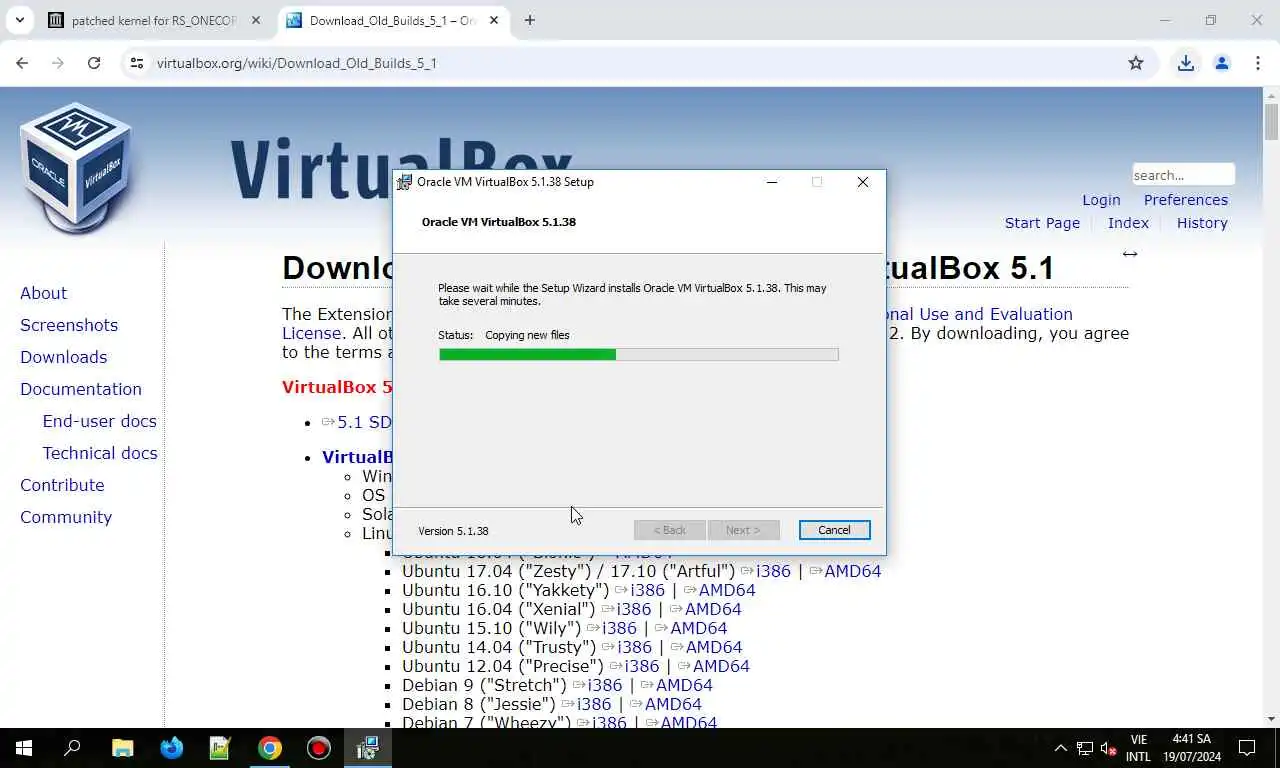Open Contribute in the sidebar
Viewport: 1280px width, 768px height.
click(x=62, y=485)
